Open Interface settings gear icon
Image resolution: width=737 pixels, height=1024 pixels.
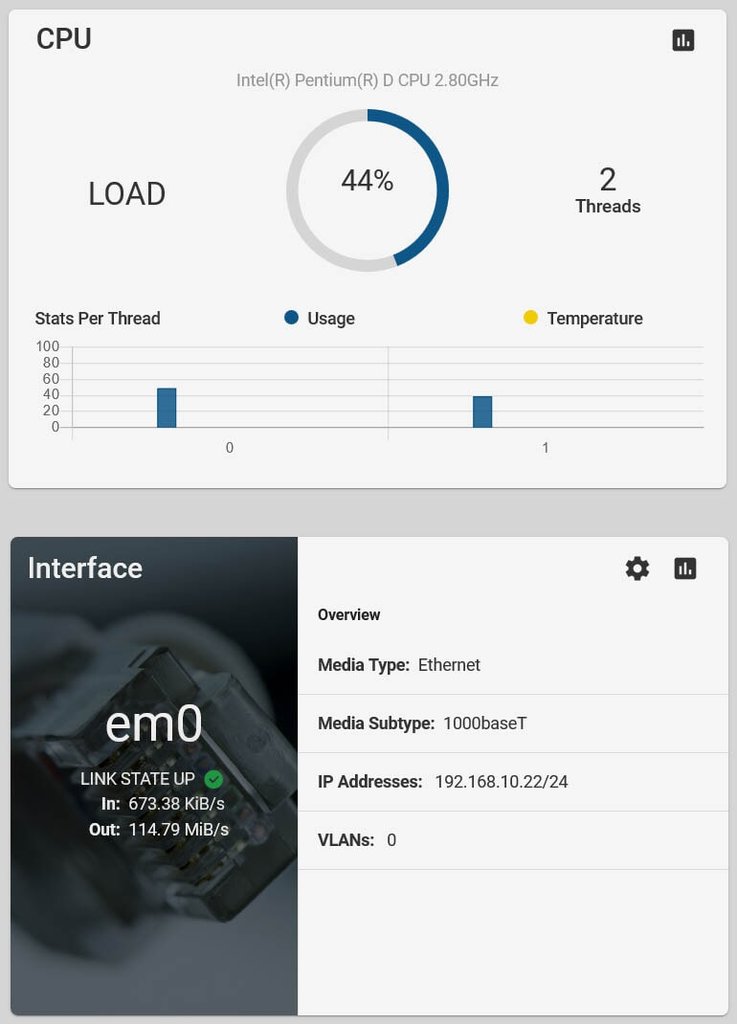(637, 569)
